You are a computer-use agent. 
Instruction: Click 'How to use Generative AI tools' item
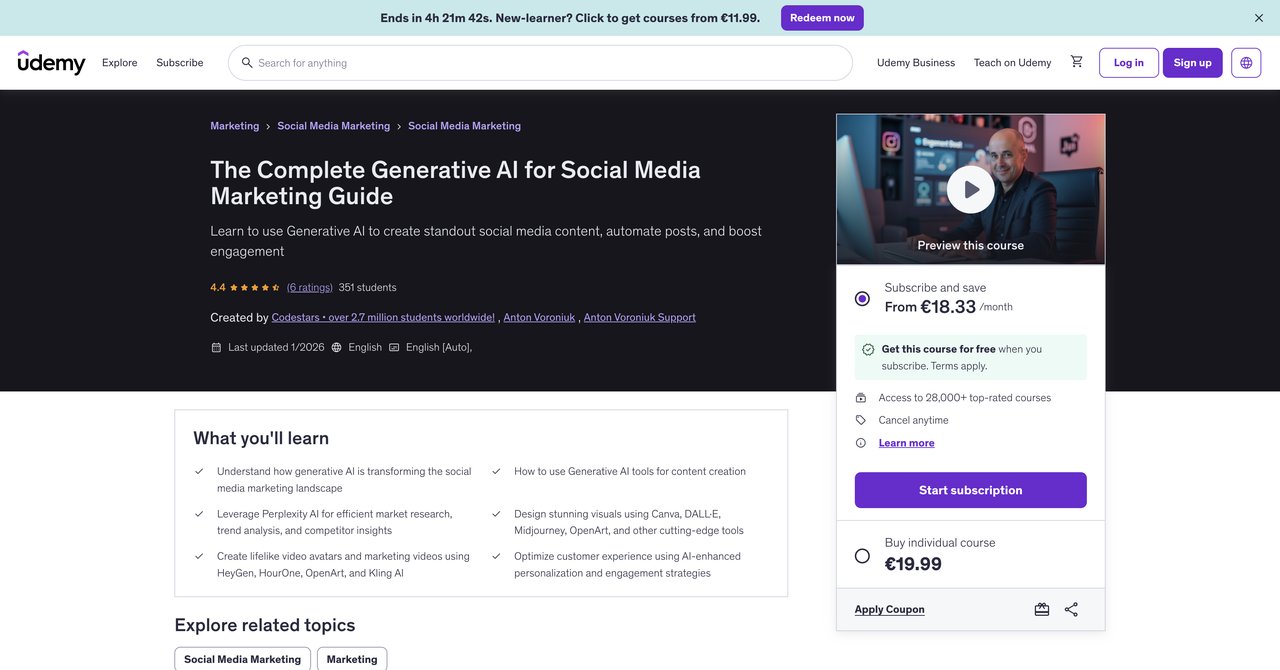coord(630,472)
